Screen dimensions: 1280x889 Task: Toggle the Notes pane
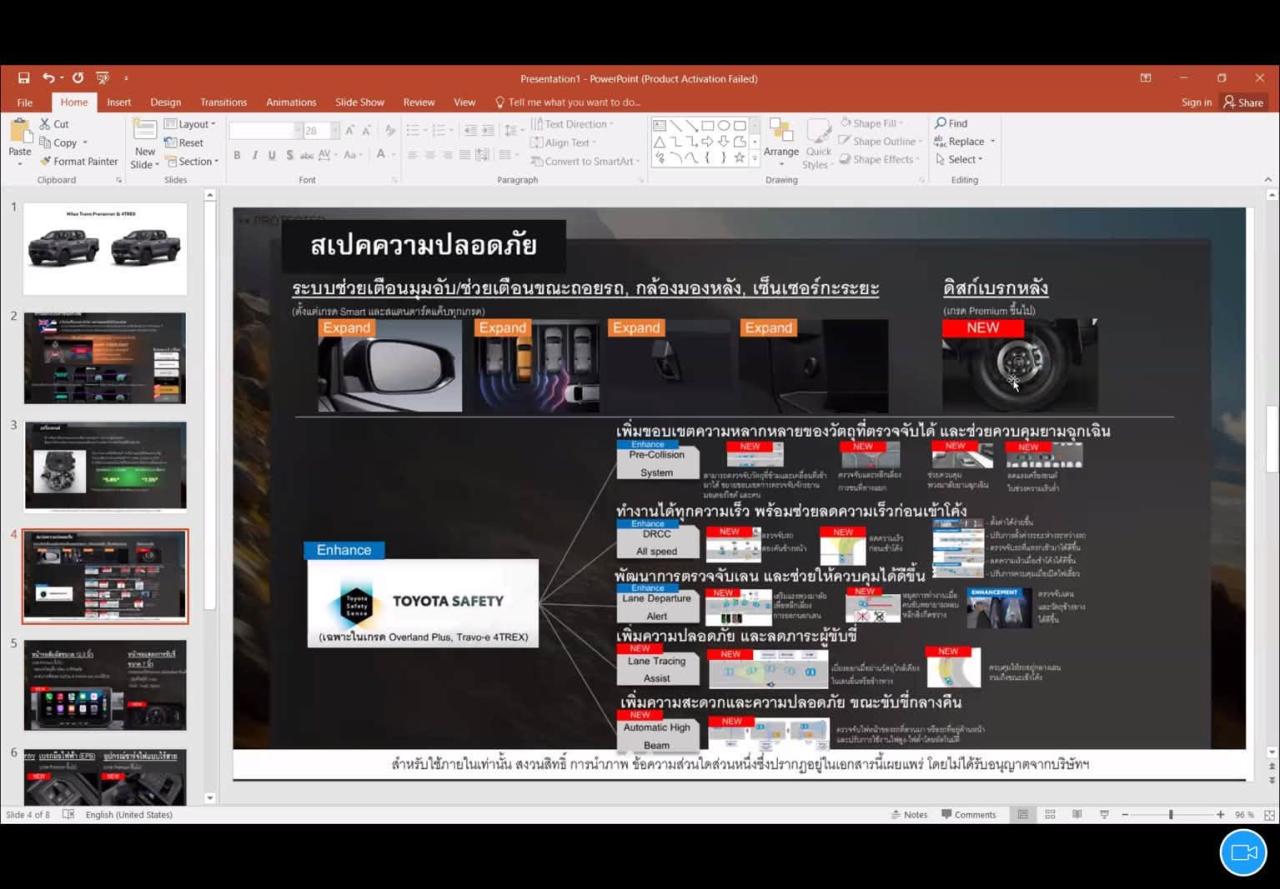point(909,815)
